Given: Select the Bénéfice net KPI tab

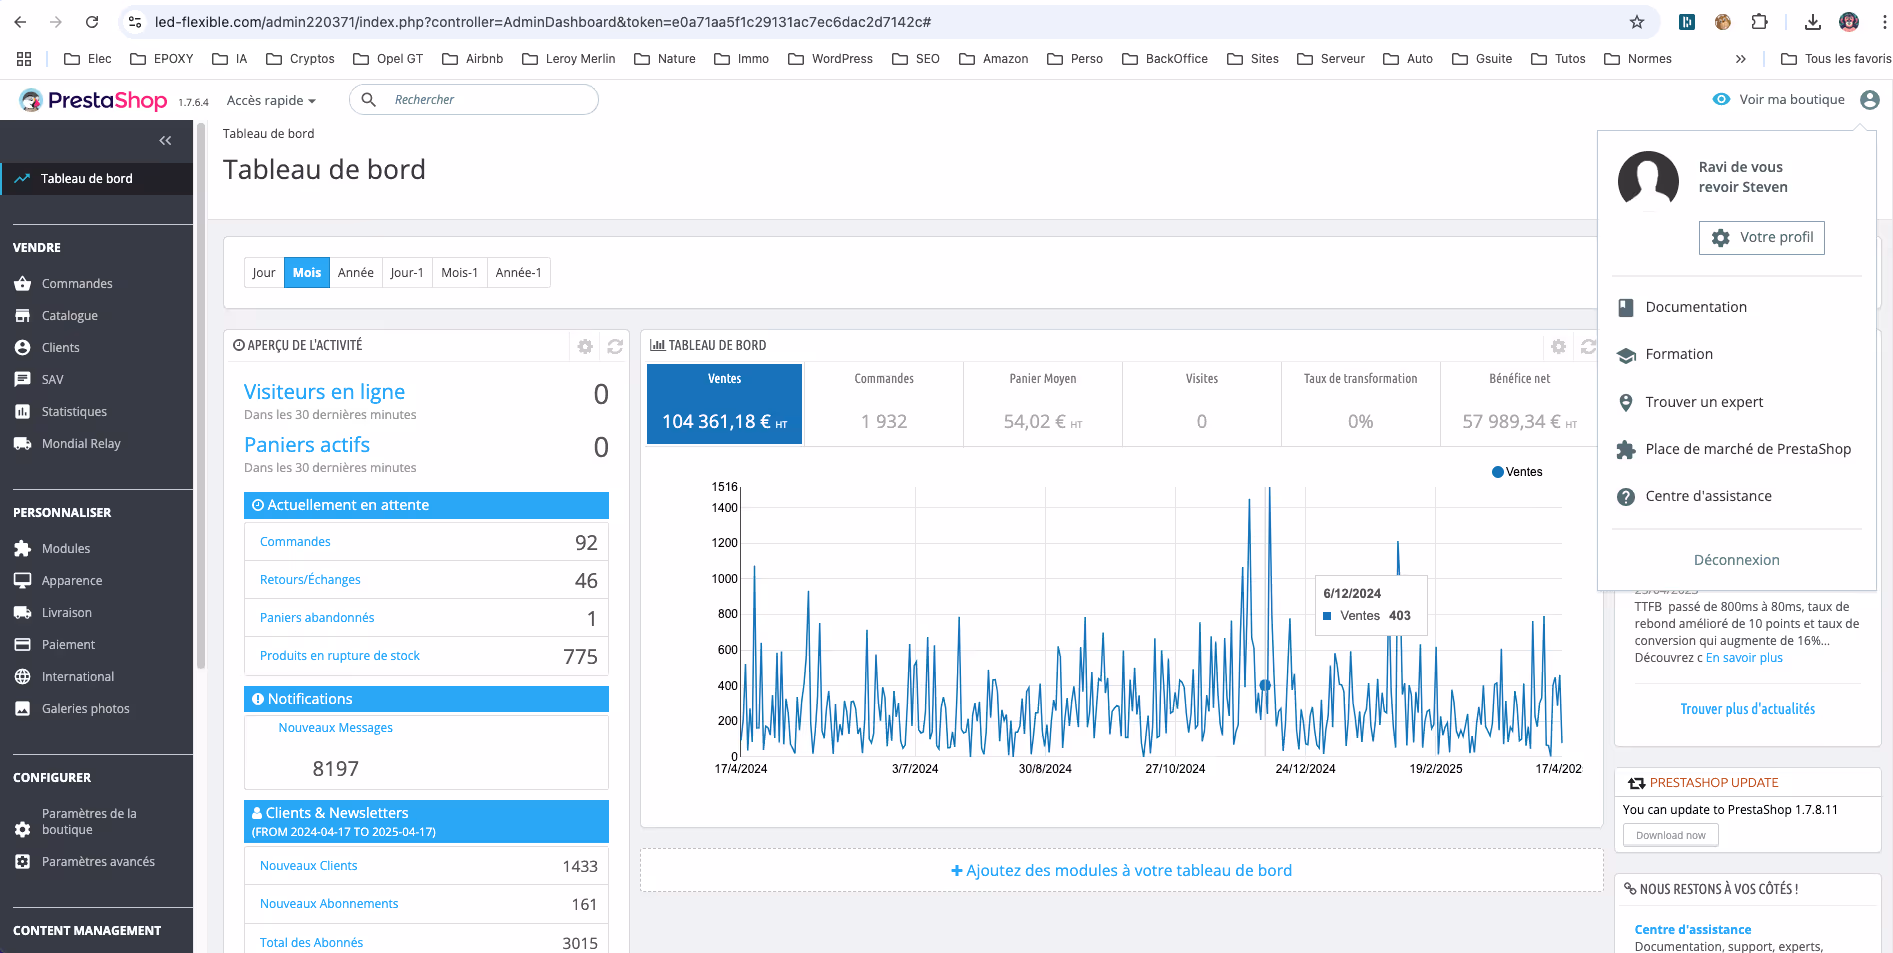Looking at the screenshot, I should [1519, 404].
